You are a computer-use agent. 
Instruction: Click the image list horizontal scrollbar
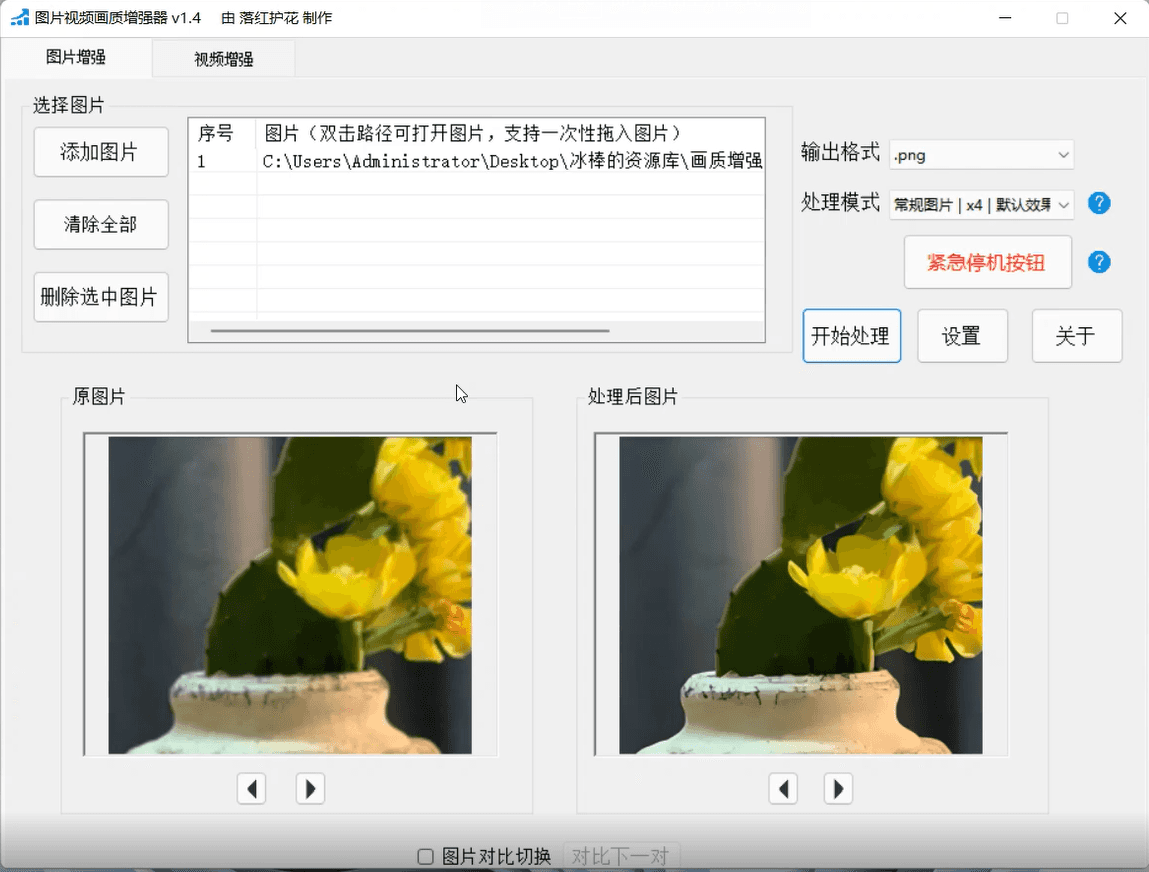pos(410,330)
